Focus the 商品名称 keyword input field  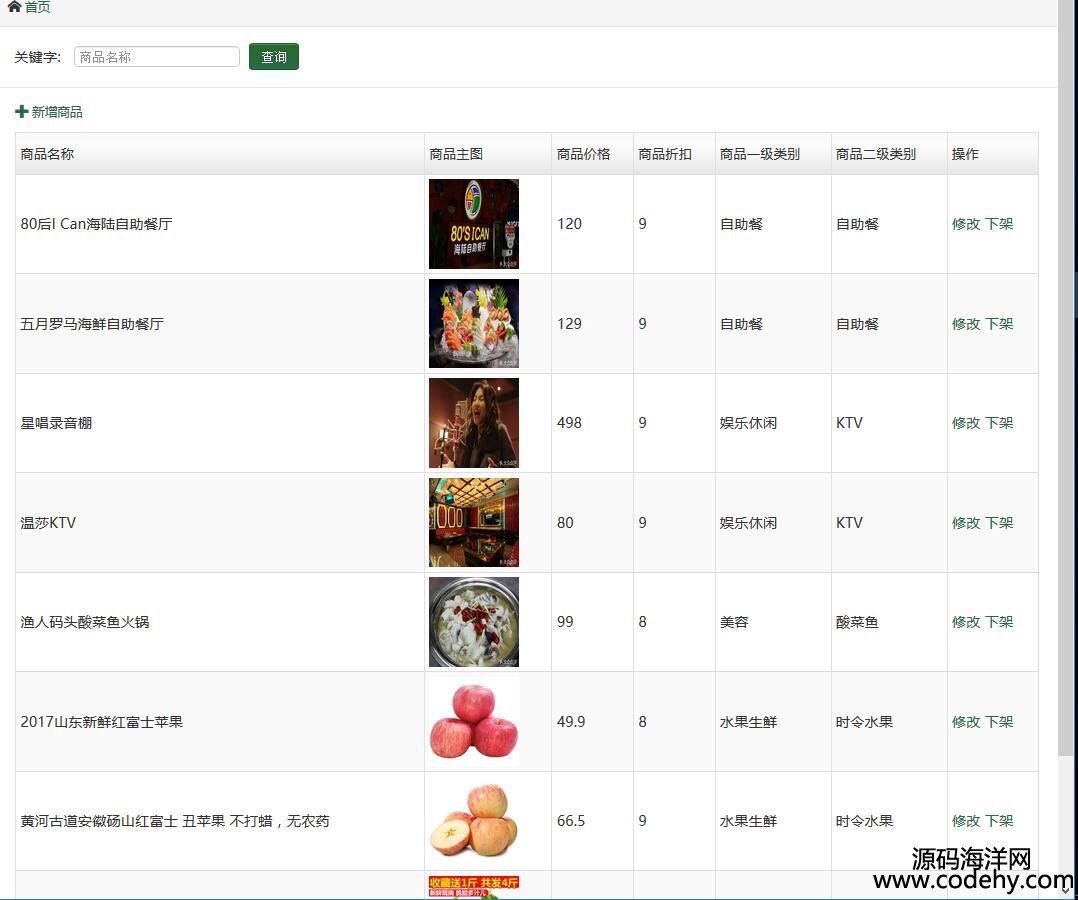157,56
